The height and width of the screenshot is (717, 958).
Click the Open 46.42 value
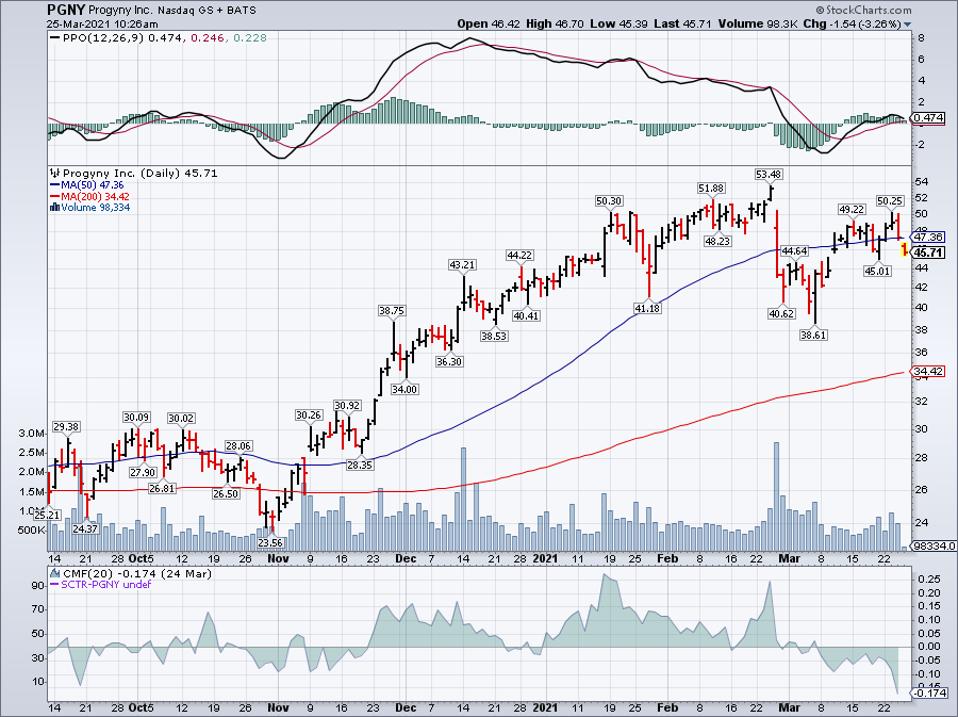[490, 24]
